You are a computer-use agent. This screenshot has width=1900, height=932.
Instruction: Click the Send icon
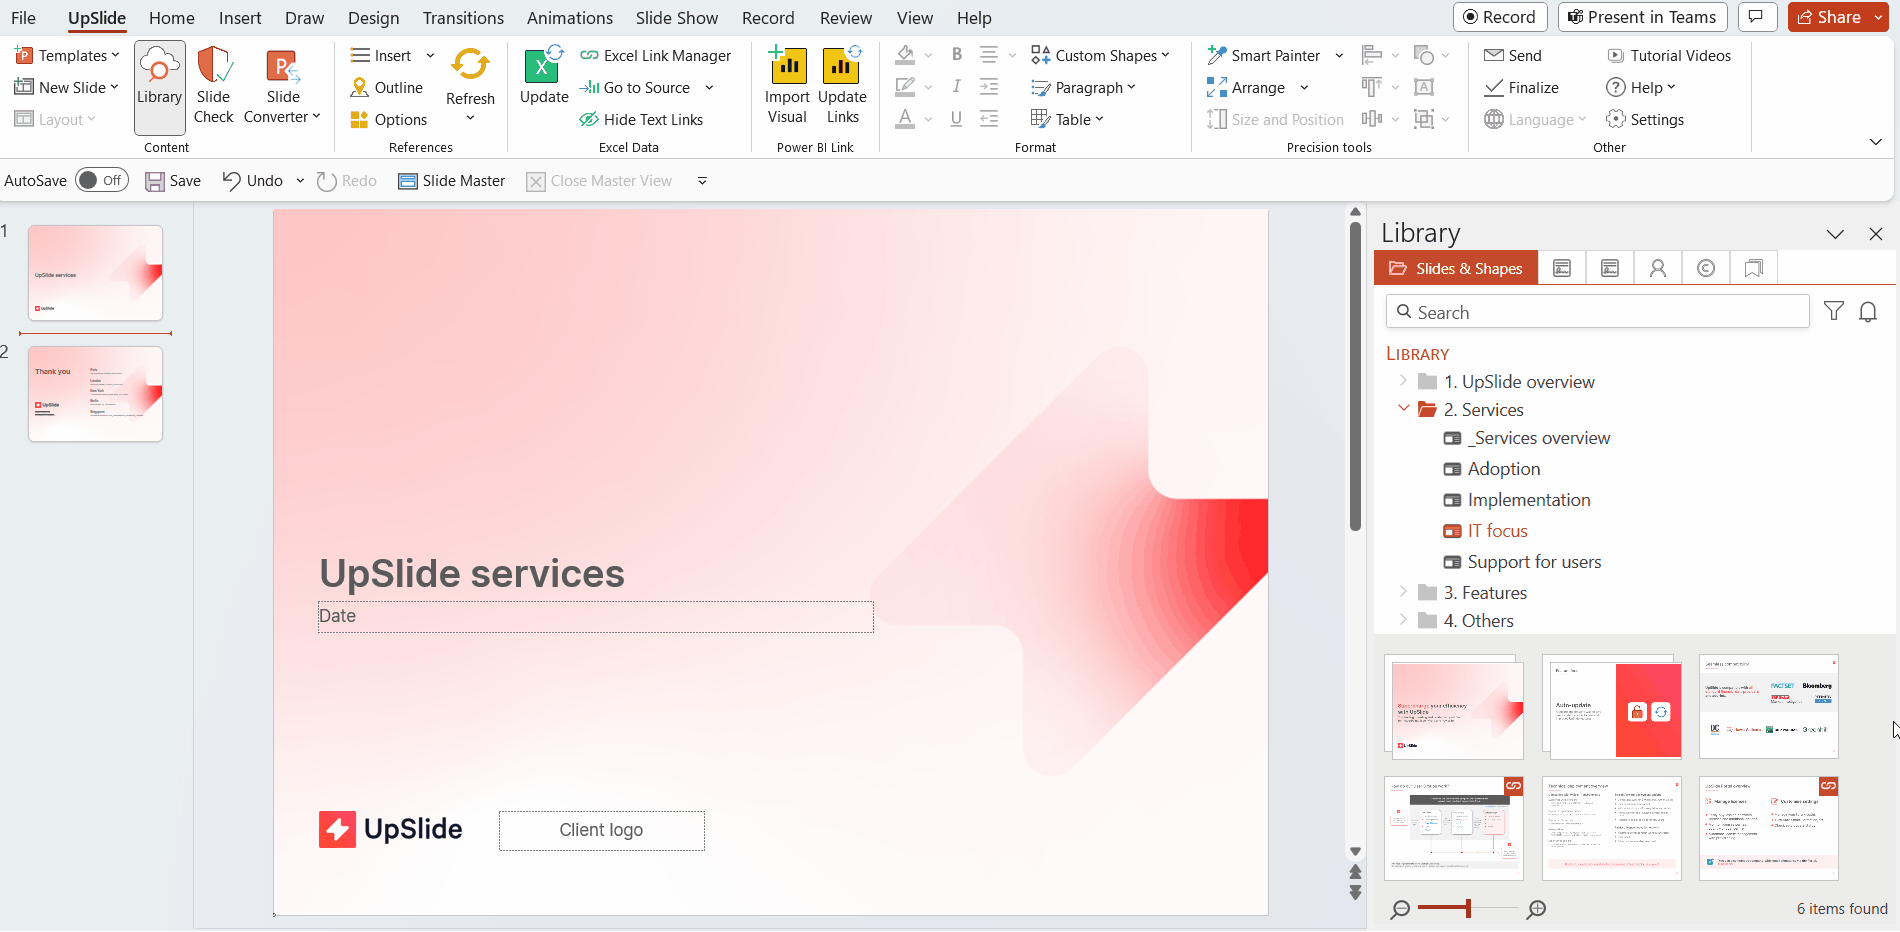tap(1494, 56)
